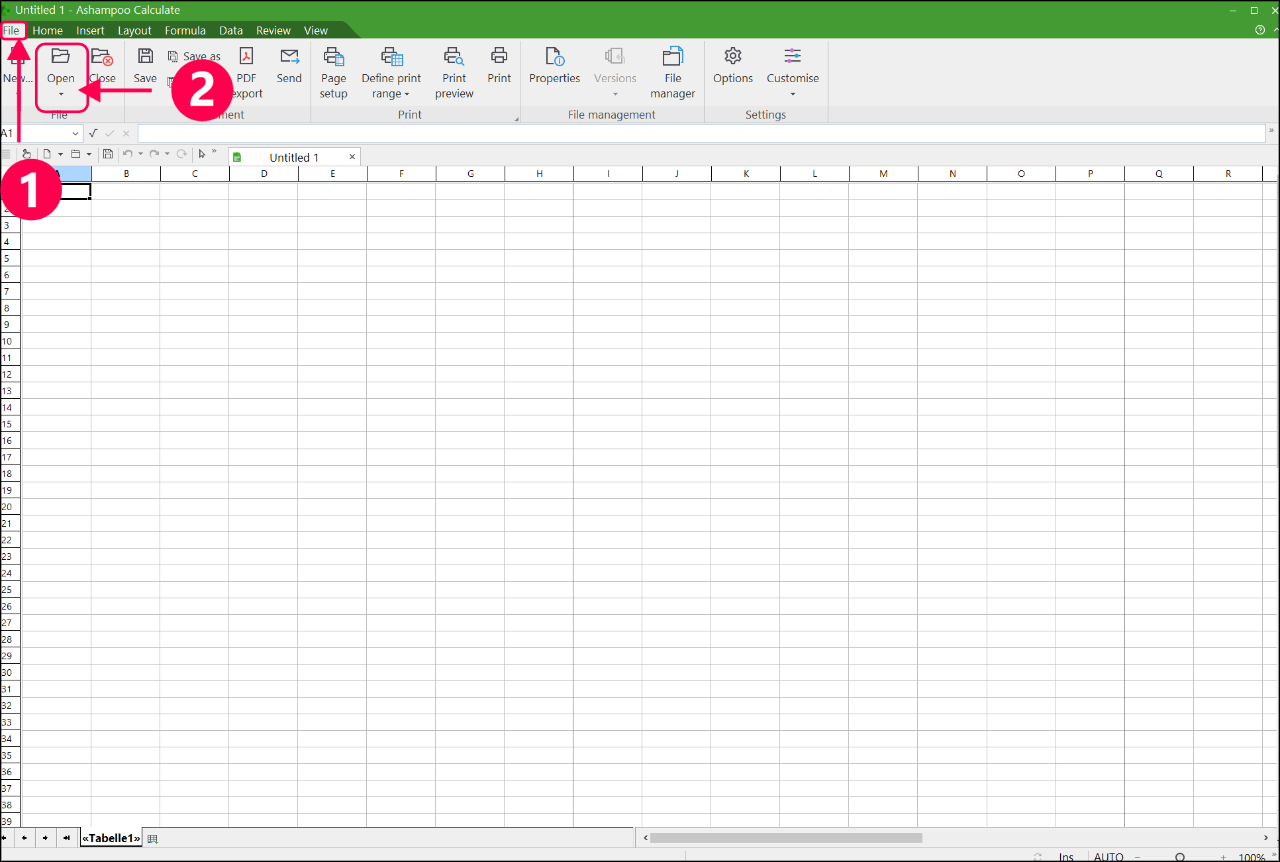Viewport: 1280px width, 862px height.
Task: Click the PDF export icon
Action: click(x=246, y=57)
